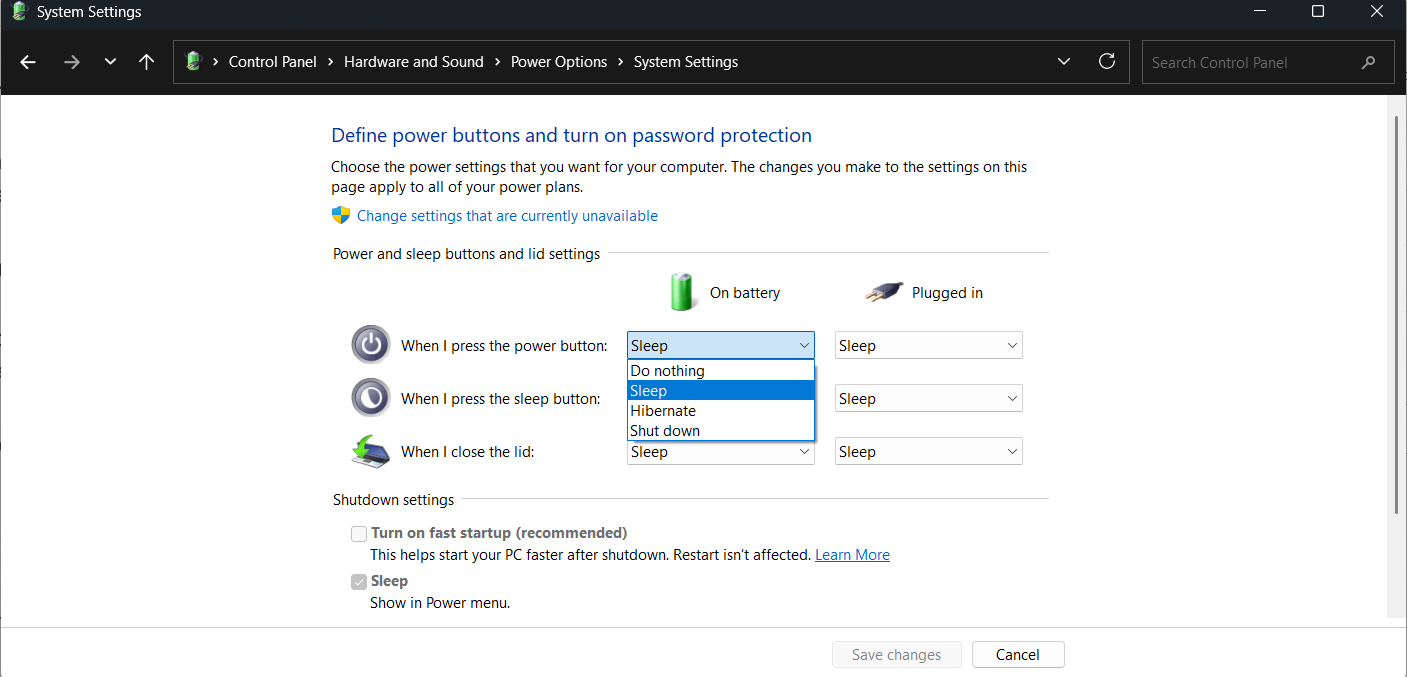Screen dimensions: 1407x677
Task: Click 'When I press the power button:' label
Action: coord(504,346)
